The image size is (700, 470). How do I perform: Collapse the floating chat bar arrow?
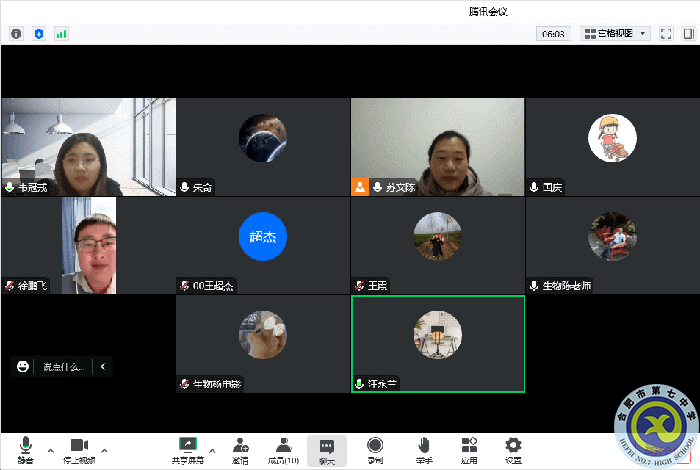tap(102, 367)
